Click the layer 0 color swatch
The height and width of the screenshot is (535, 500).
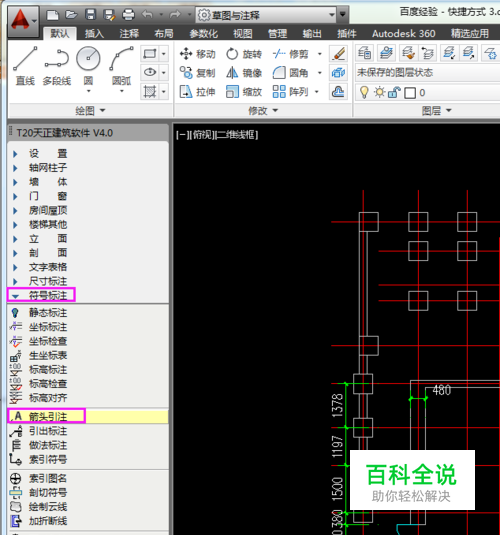[x=410, y=93]
